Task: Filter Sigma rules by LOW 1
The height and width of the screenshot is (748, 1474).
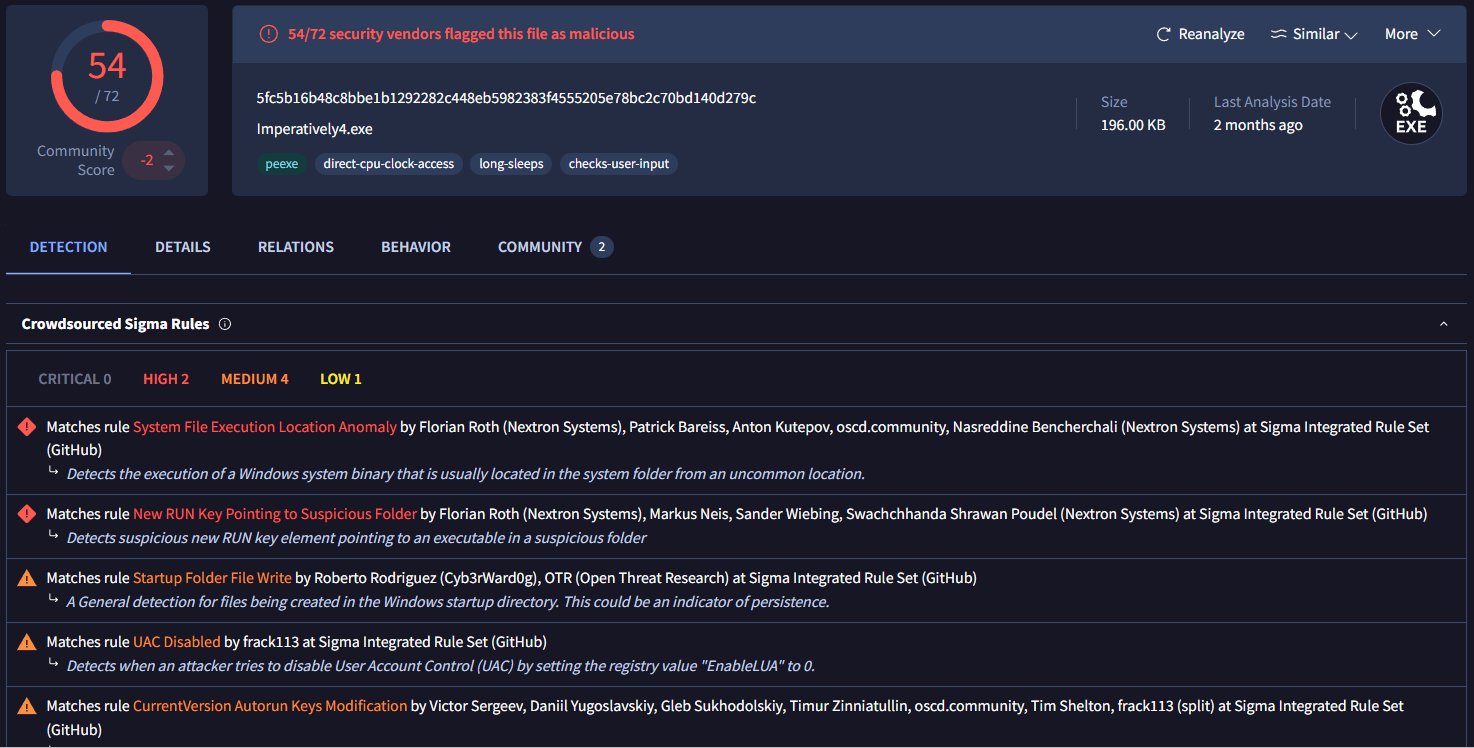Action: click(341, 379)
